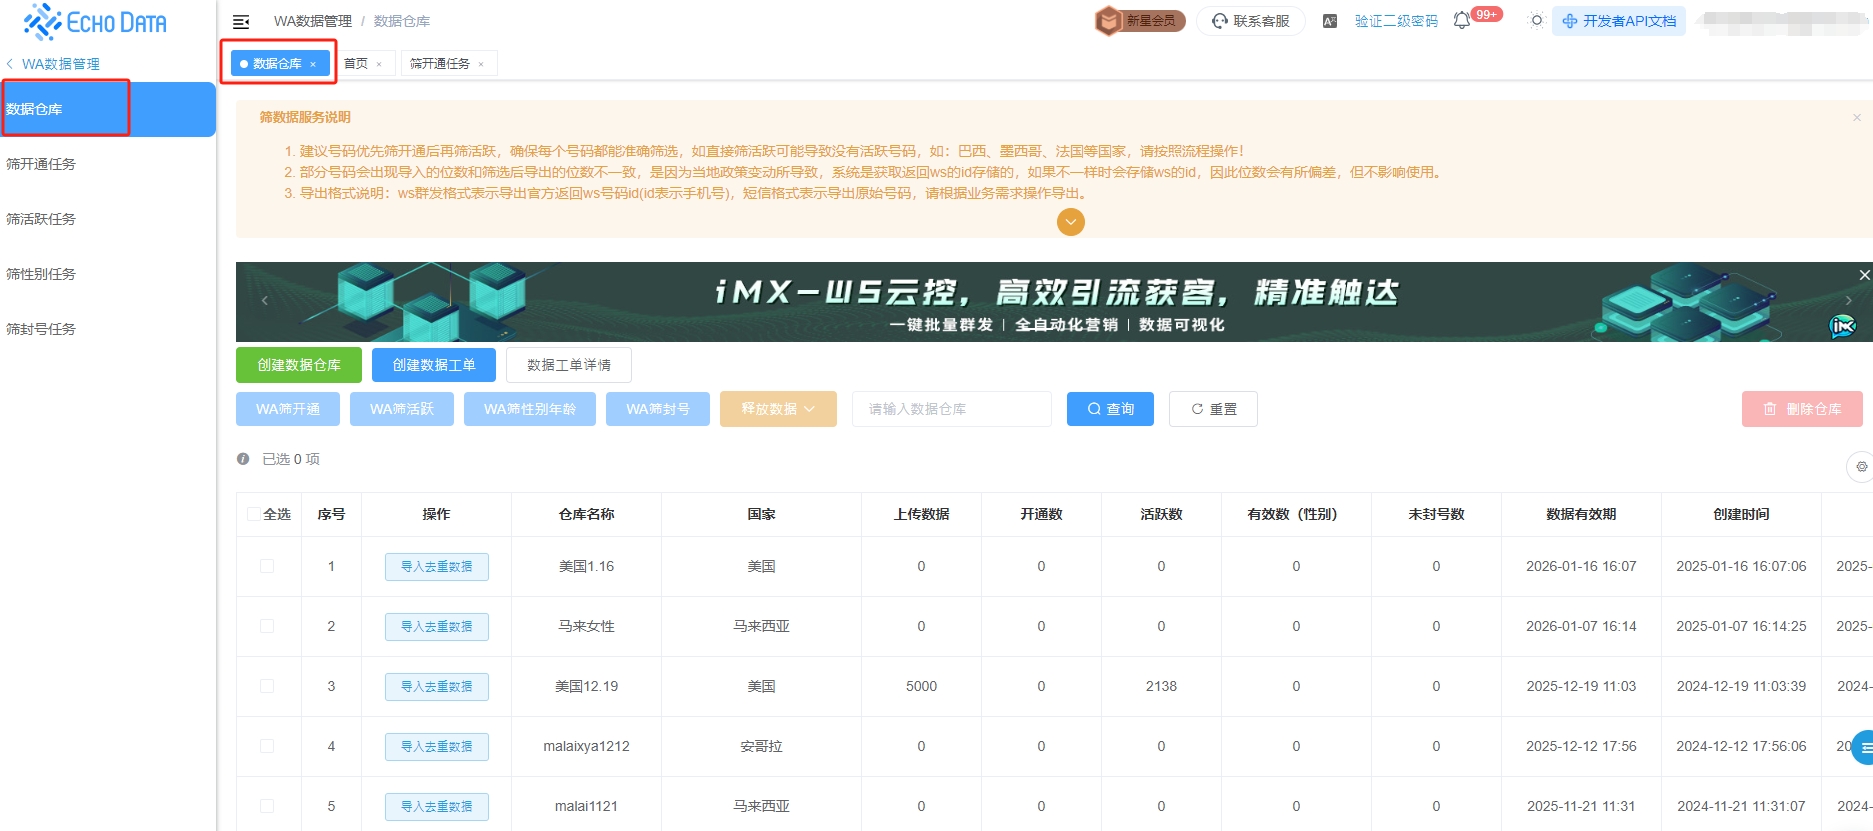
Task: Click 导入去重数据 for 美国12.19
Action: pos(437,687)
